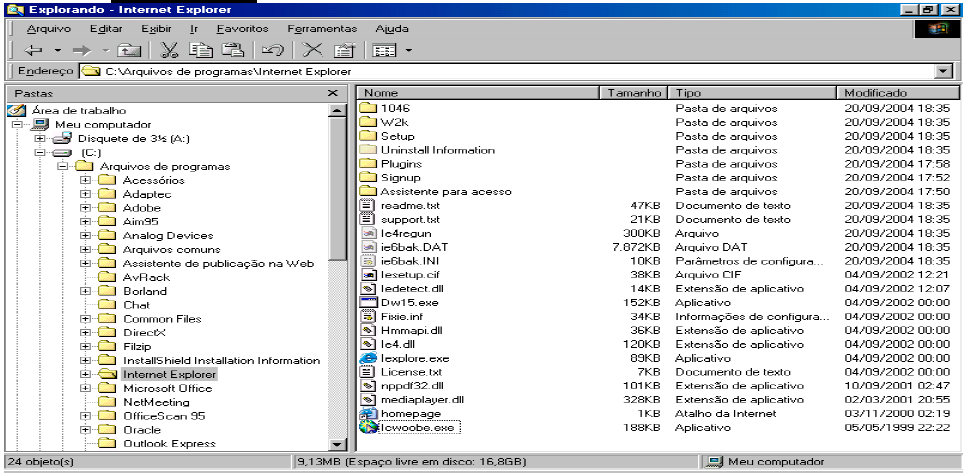
Task: Select the Assistente para acesso folder name
Action: point(446,191)
